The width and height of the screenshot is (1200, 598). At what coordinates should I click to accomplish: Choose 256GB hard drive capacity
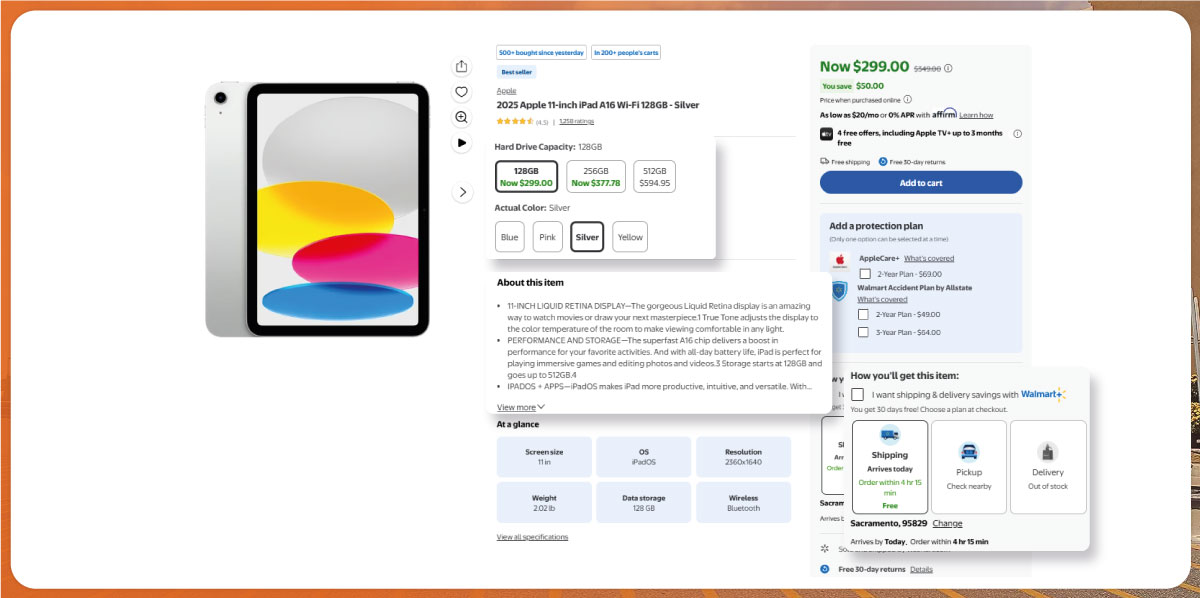[x=596, y=177]
